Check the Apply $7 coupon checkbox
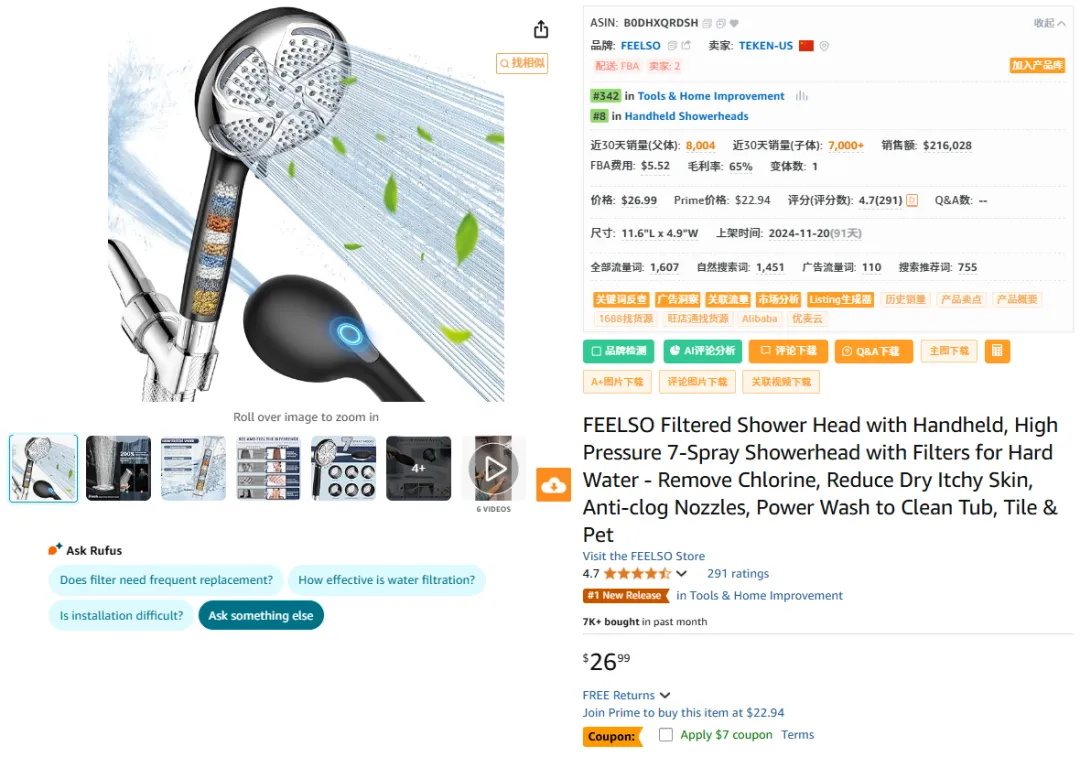This screenshot has height=757, width=1080. (665, 734)
